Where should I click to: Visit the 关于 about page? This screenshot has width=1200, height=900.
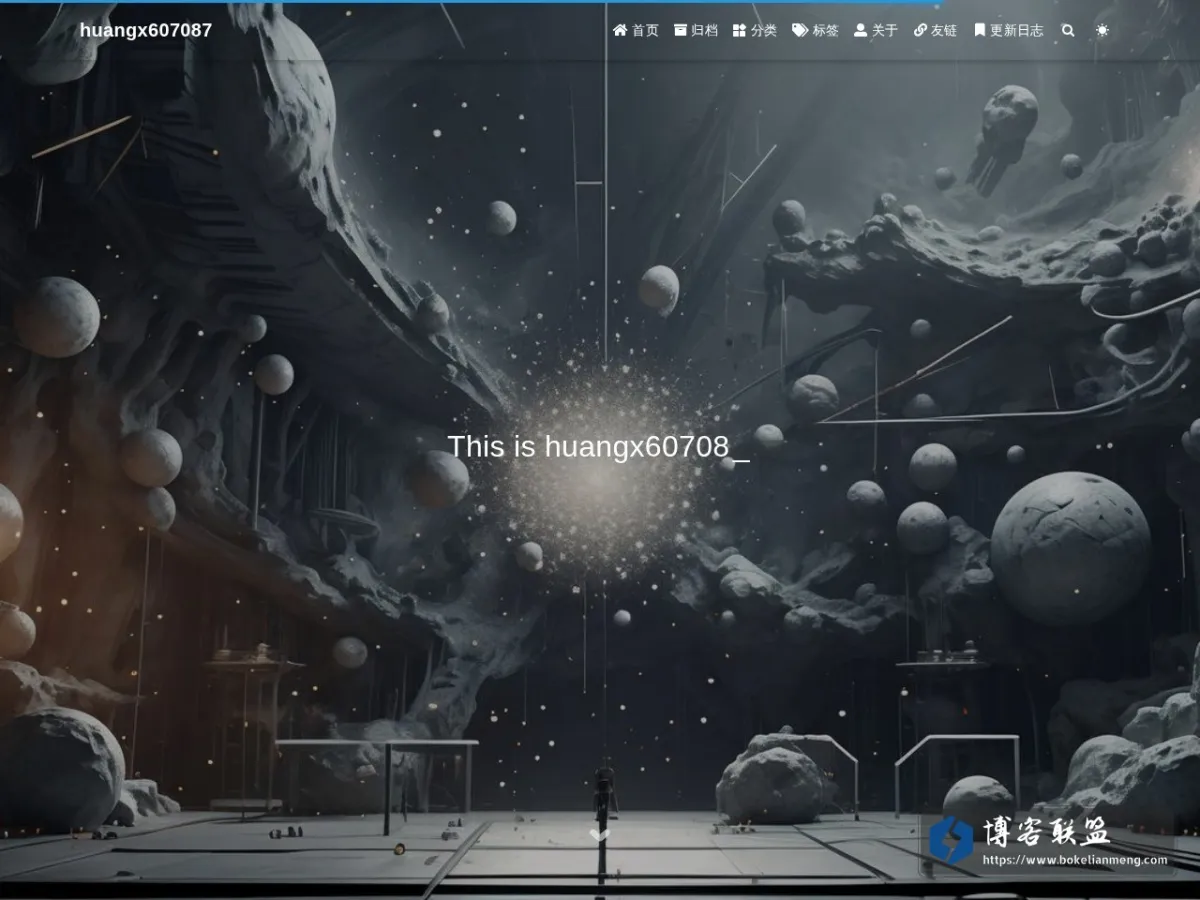point(876,30)
